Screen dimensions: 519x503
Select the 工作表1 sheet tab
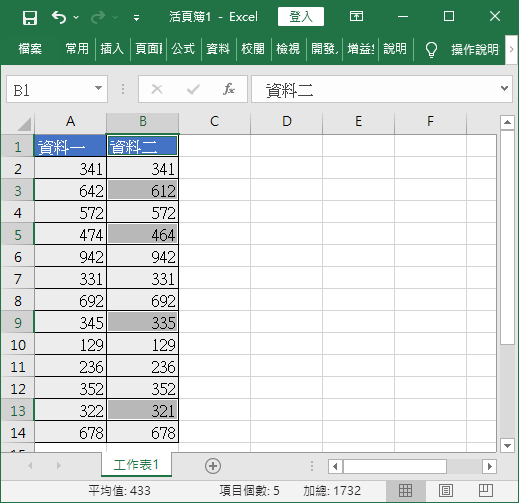coord(136,464)
